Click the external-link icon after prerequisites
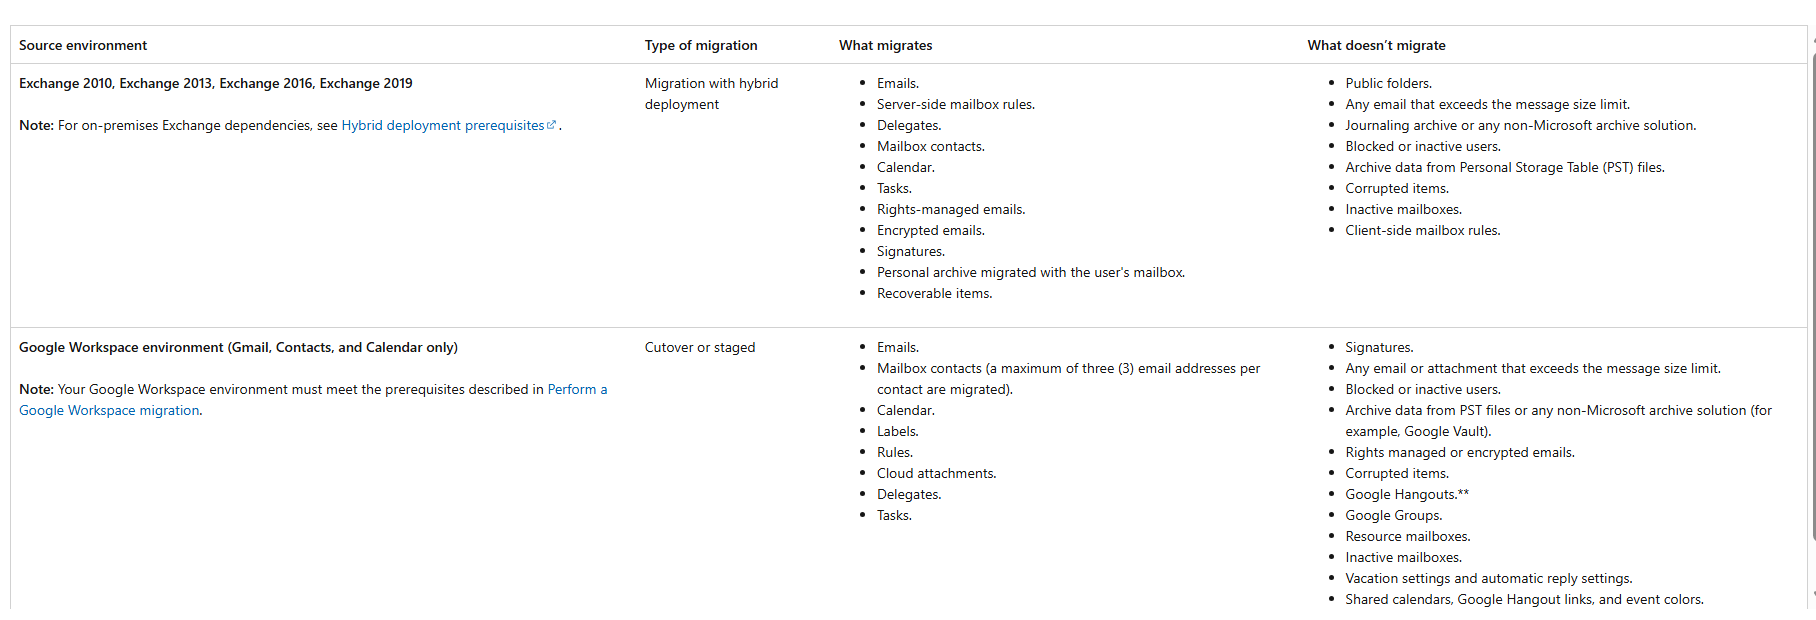The width and height of the screenshot is (1816, 620). (551, 125)
